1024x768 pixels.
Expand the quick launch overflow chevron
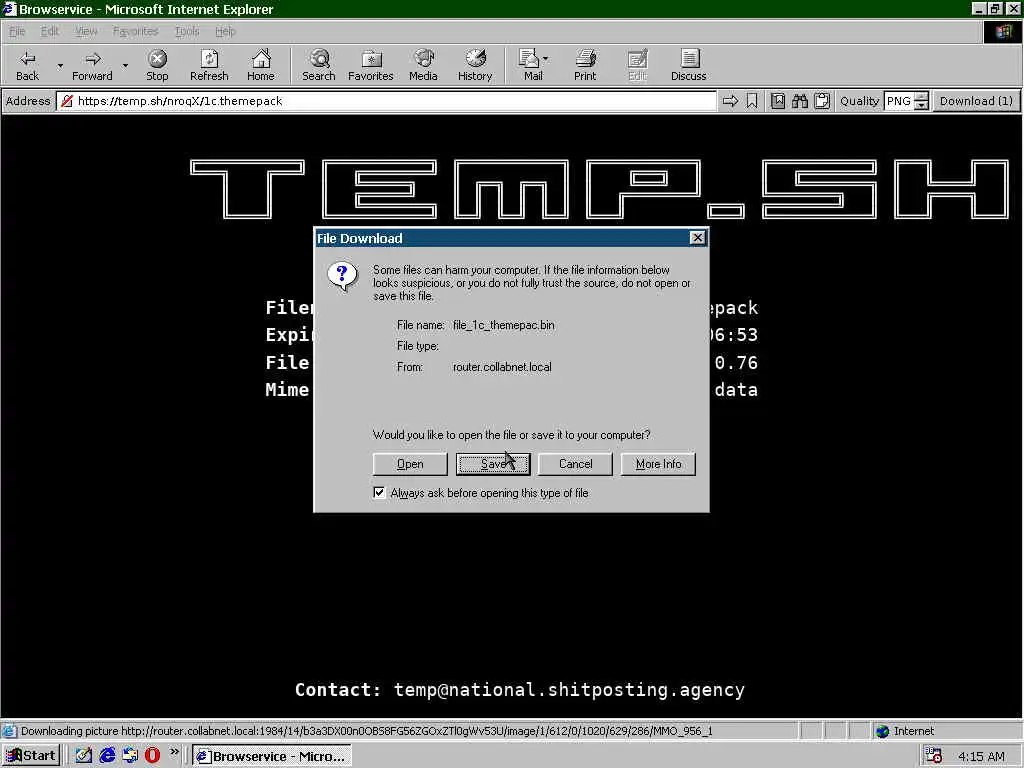tap(174, 752)
